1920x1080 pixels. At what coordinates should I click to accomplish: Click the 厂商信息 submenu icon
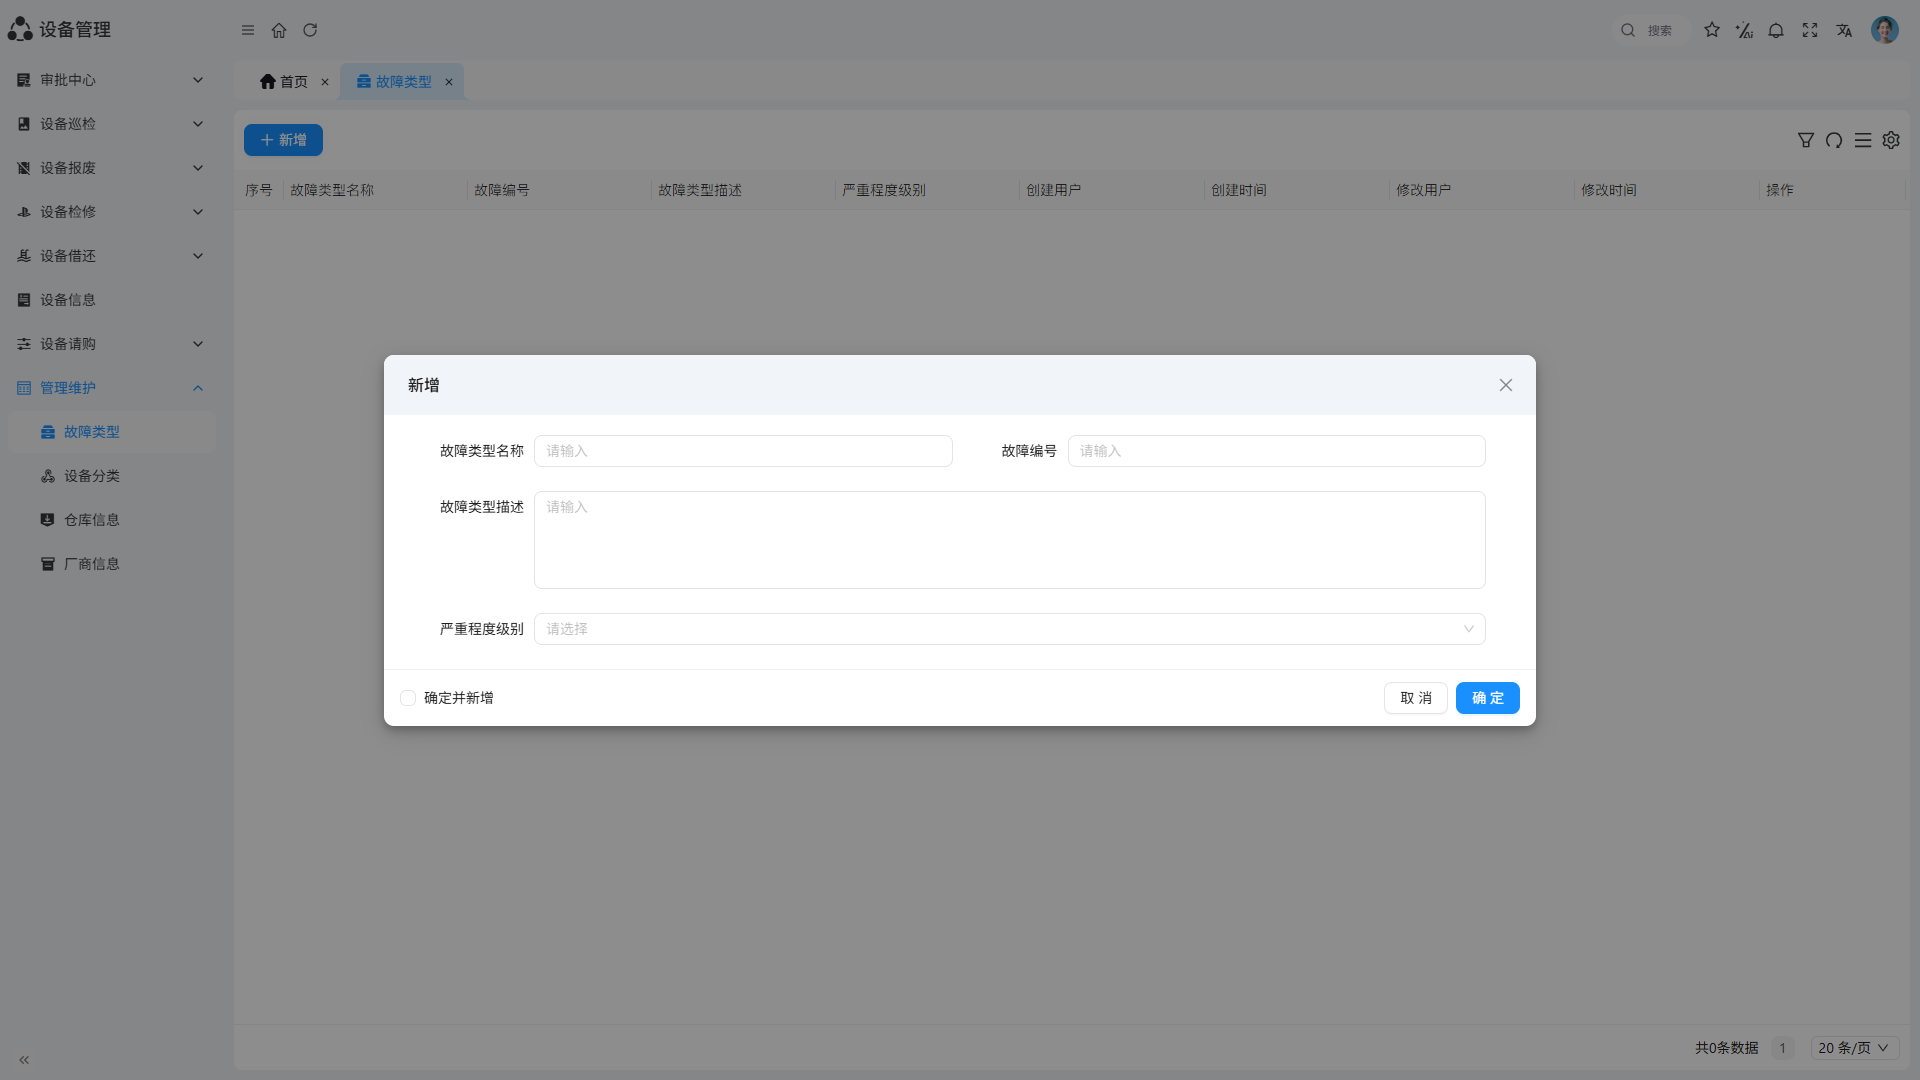click(48, 564)
